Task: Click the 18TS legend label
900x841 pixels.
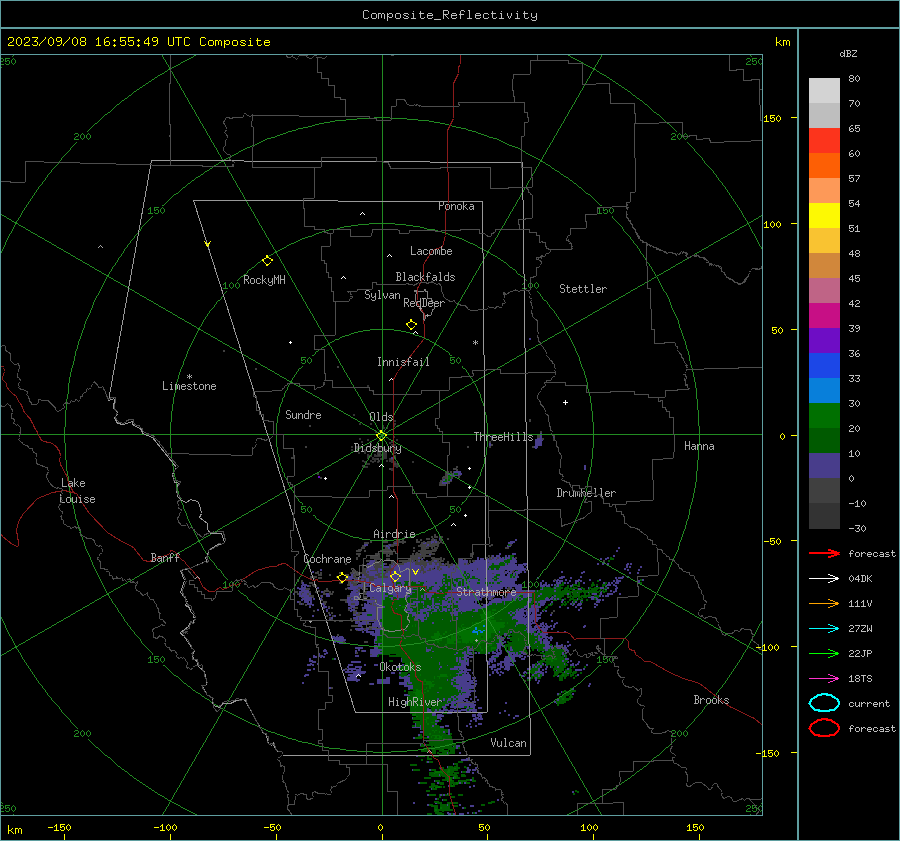Action: 860,679
